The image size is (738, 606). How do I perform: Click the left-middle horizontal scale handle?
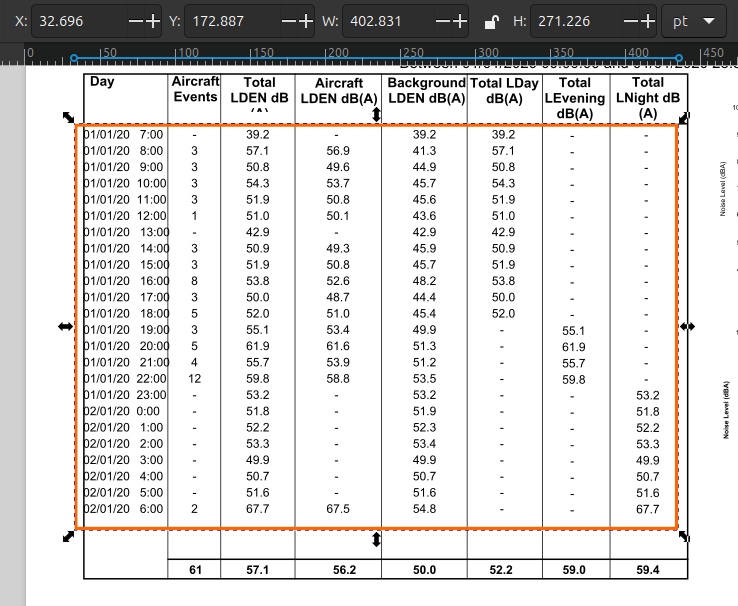point(66,327)
